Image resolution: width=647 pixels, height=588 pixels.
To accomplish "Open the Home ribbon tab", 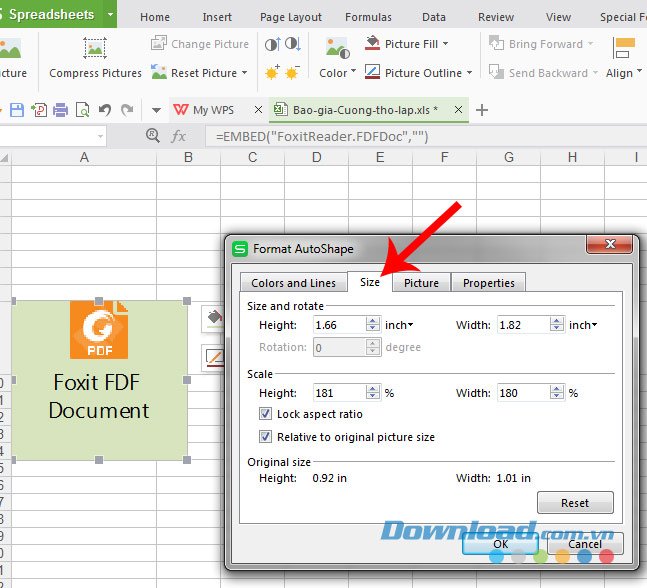I will click(x=155, y=17).
